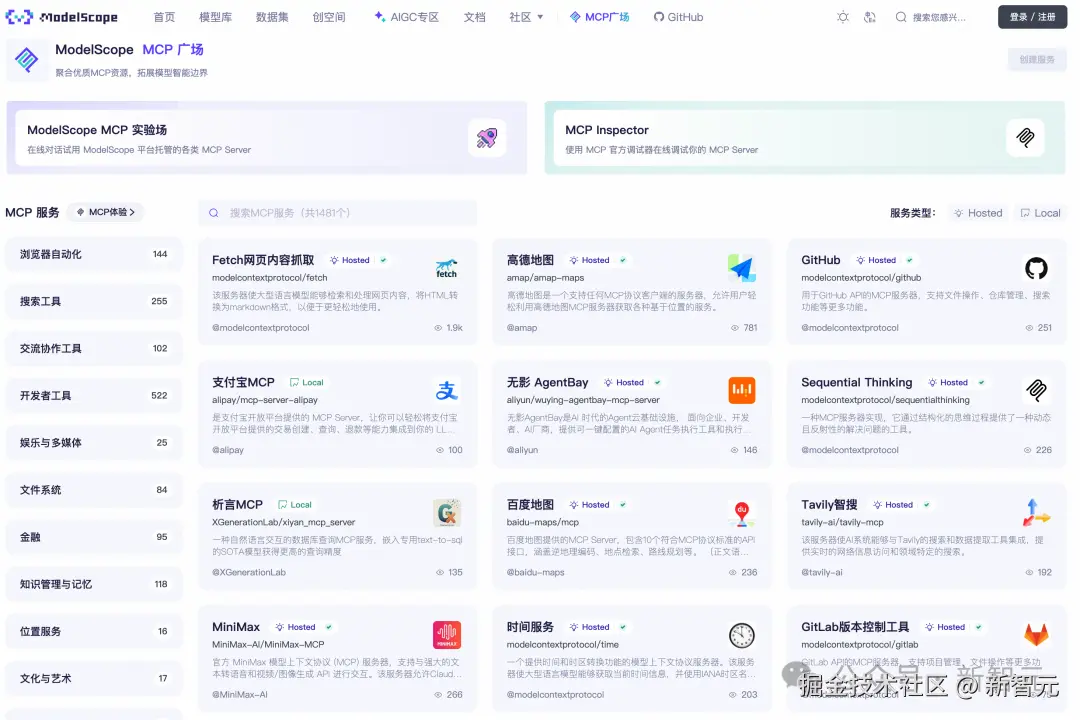Open the 文档 nav item
The height and width of the screenshot is (720, 1080).
tap(474, 17)
